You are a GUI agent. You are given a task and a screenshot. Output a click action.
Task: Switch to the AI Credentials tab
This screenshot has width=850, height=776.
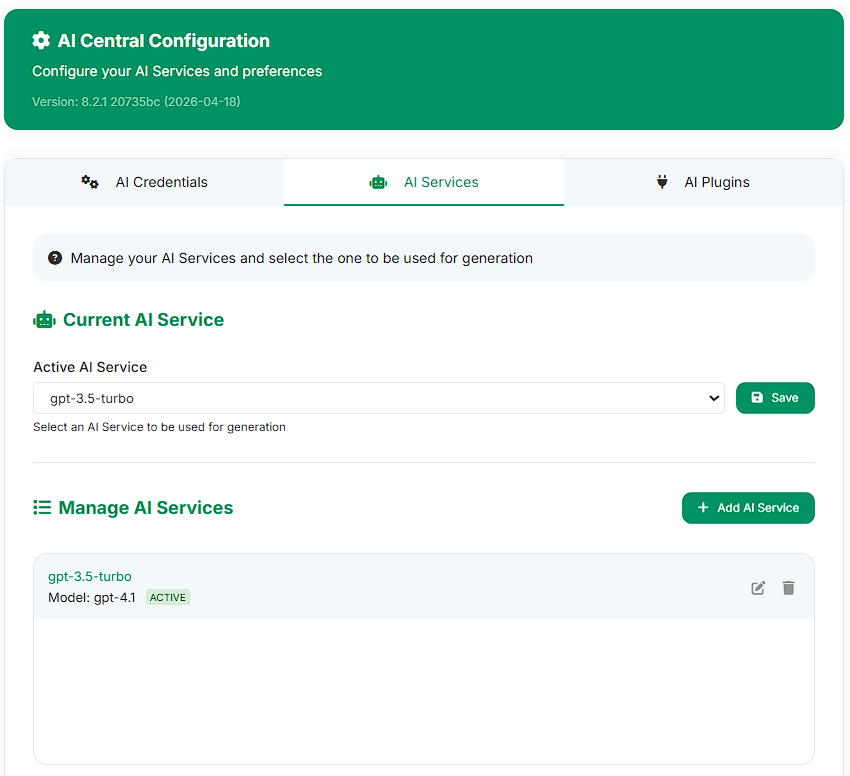pos(144,182)
